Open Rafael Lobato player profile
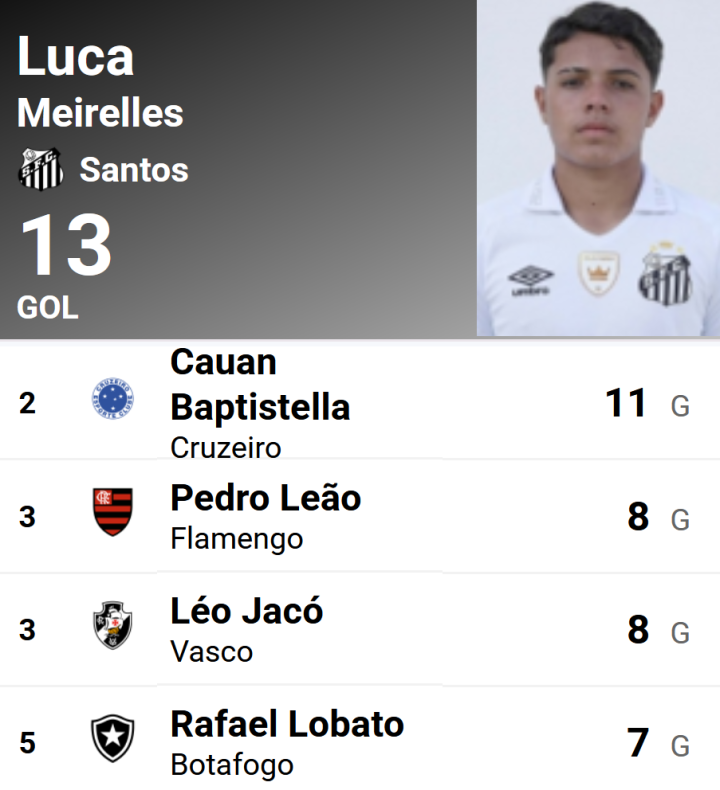 click(287, 723)
